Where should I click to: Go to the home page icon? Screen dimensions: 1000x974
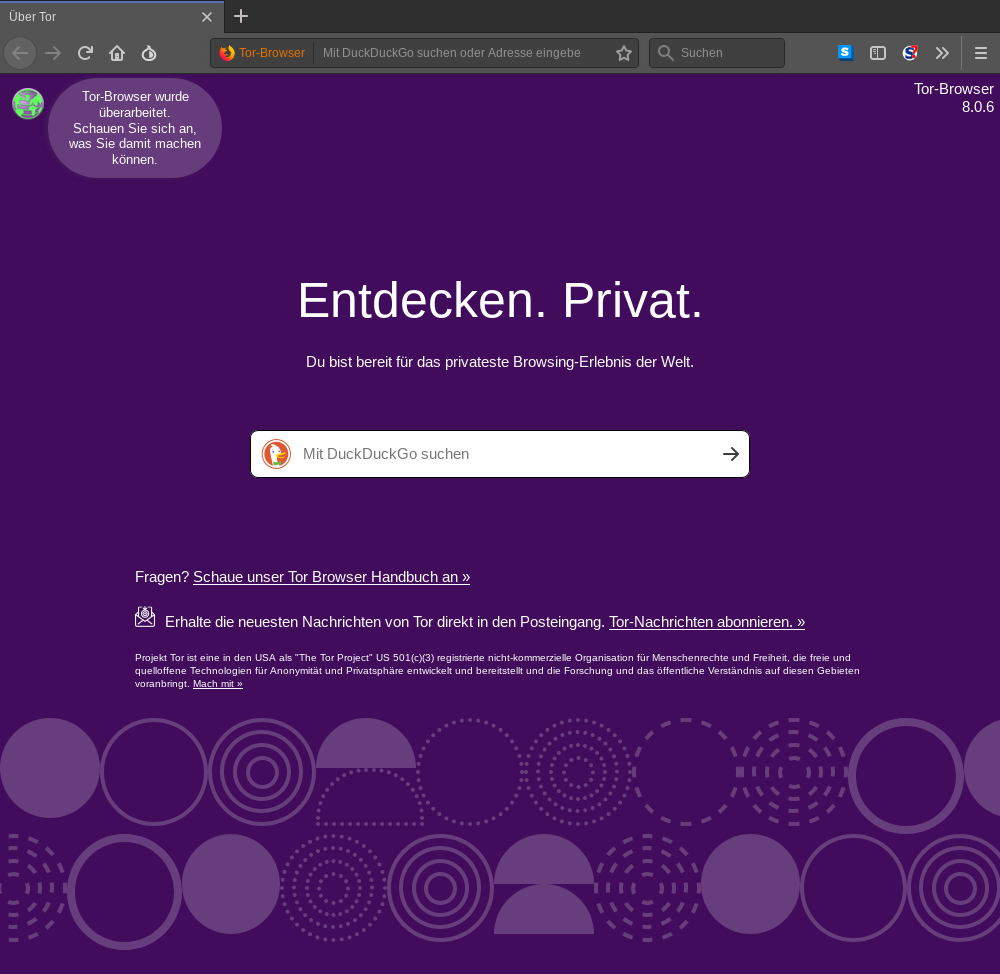tap(117, 53)
